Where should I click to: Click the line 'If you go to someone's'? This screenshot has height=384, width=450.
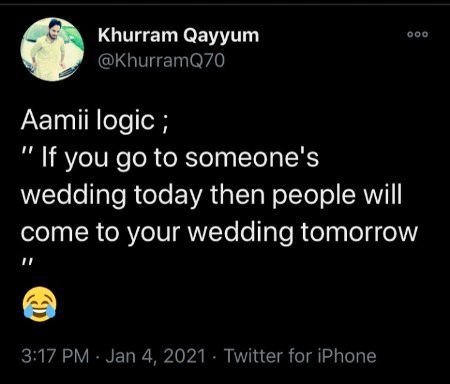[180, 158]
